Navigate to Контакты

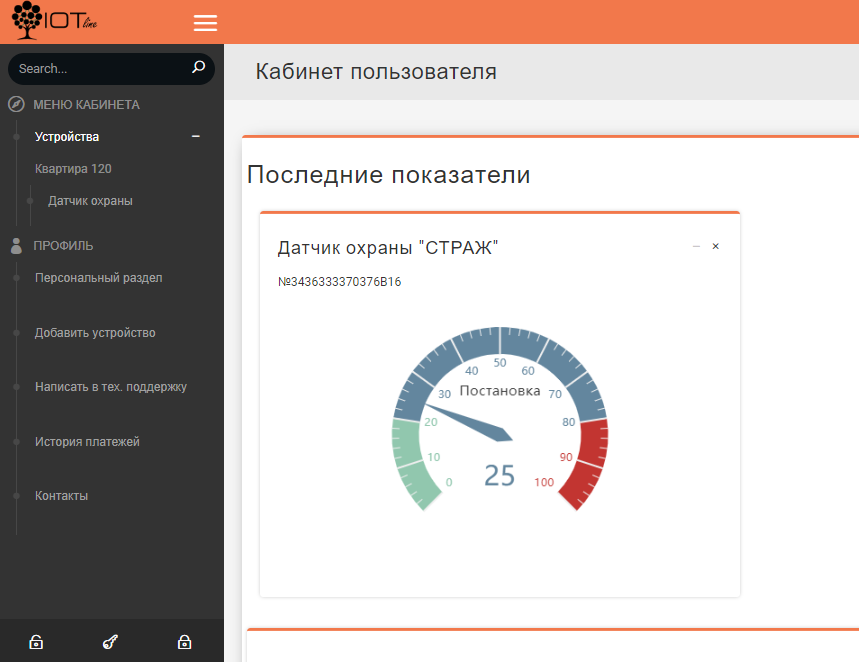tap(61, 496)
